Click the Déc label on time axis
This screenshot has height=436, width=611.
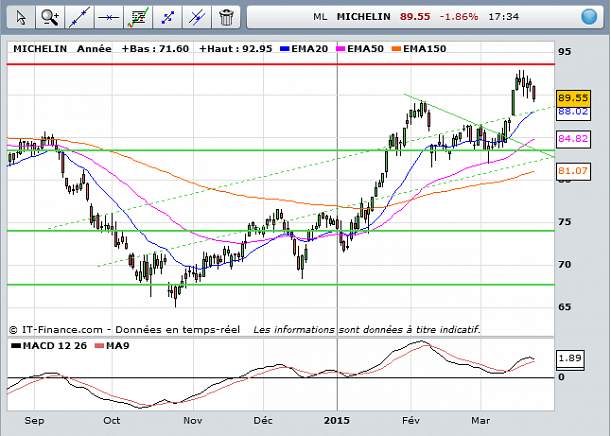tap(263, 421)
